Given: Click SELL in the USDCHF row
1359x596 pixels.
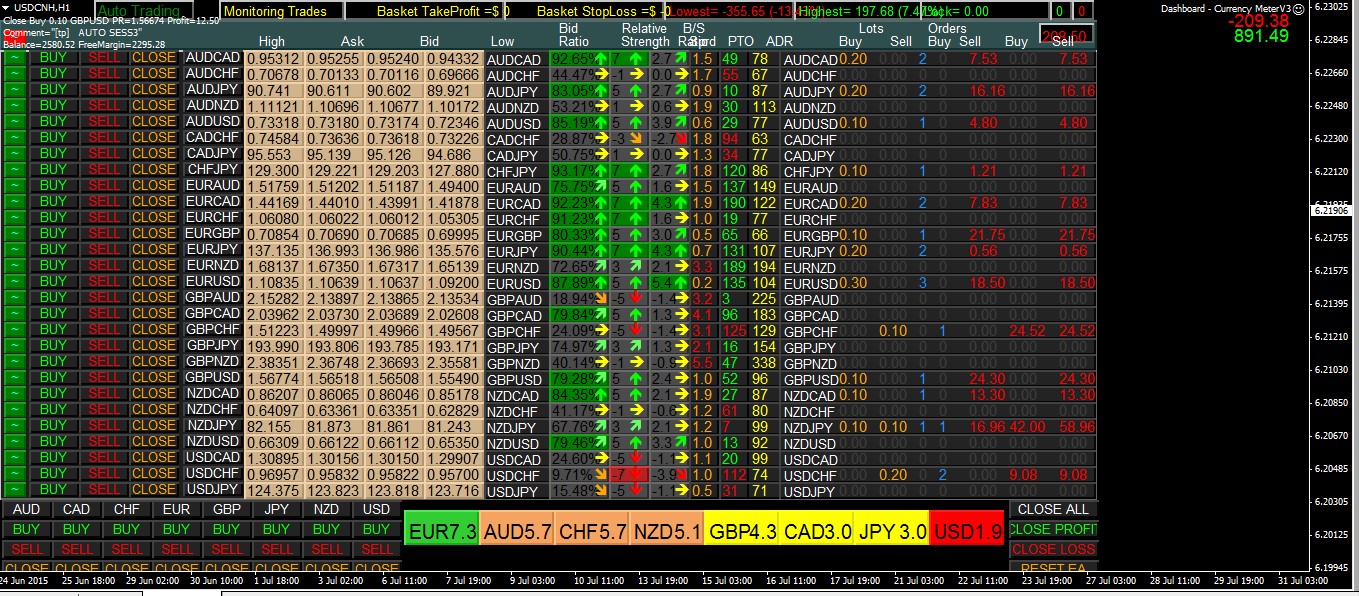Looking at the screenshot, I should tap(104, 474).
